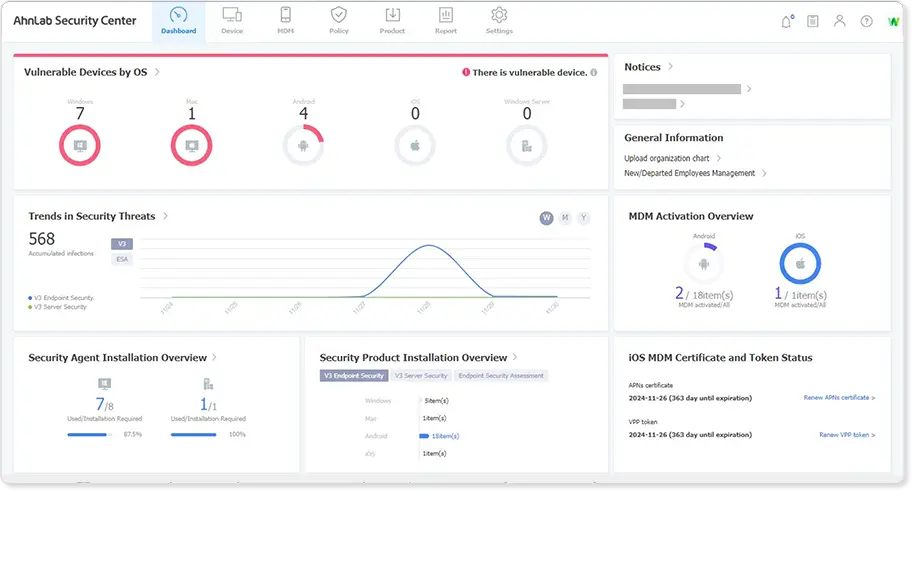Viewport: 912px width, 564px height.
Task: Open the MDM menu
Action: (286, 21)
